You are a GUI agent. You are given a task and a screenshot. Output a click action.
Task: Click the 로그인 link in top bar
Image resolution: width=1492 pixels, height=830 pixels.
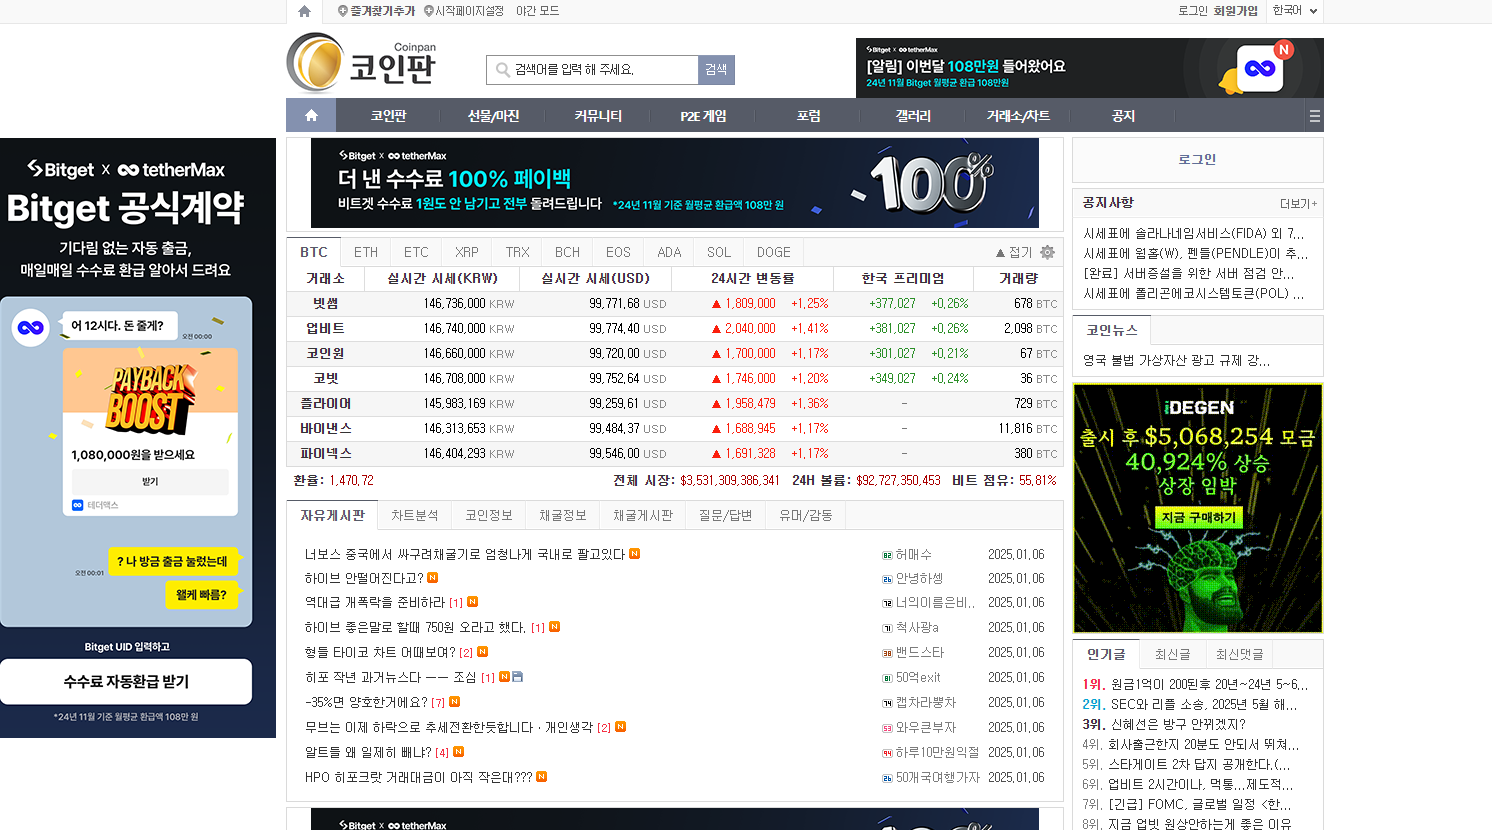point(1193,11)
